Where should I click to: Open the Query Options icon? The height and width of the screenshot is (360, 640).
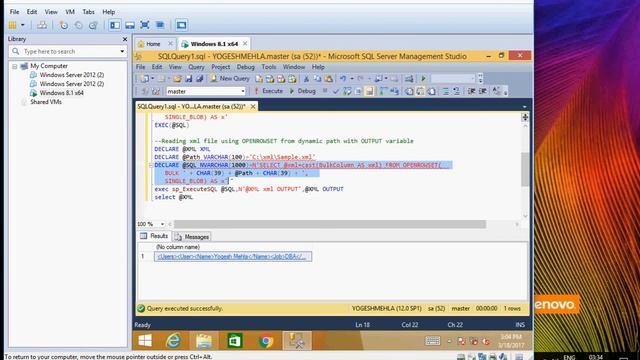point(358,91)
